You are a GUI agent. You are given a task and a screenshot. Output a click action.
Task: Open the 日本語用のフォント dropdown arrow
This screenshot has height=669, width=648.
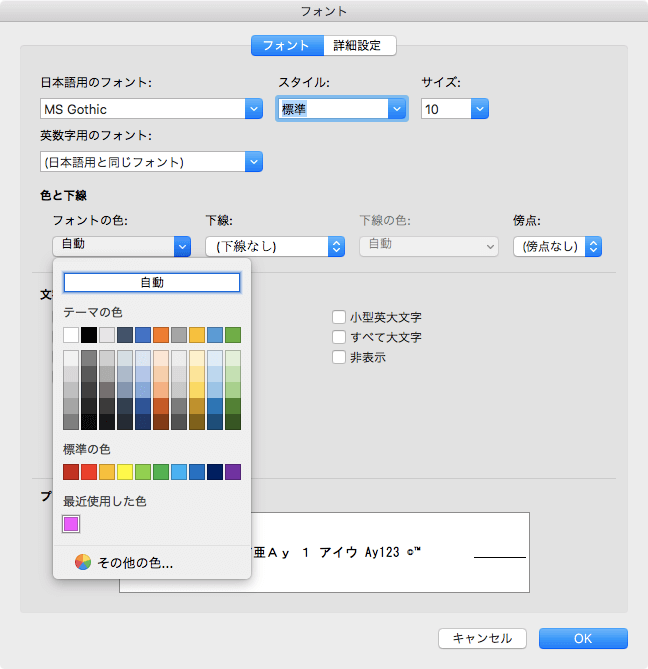tap(253, 109)
